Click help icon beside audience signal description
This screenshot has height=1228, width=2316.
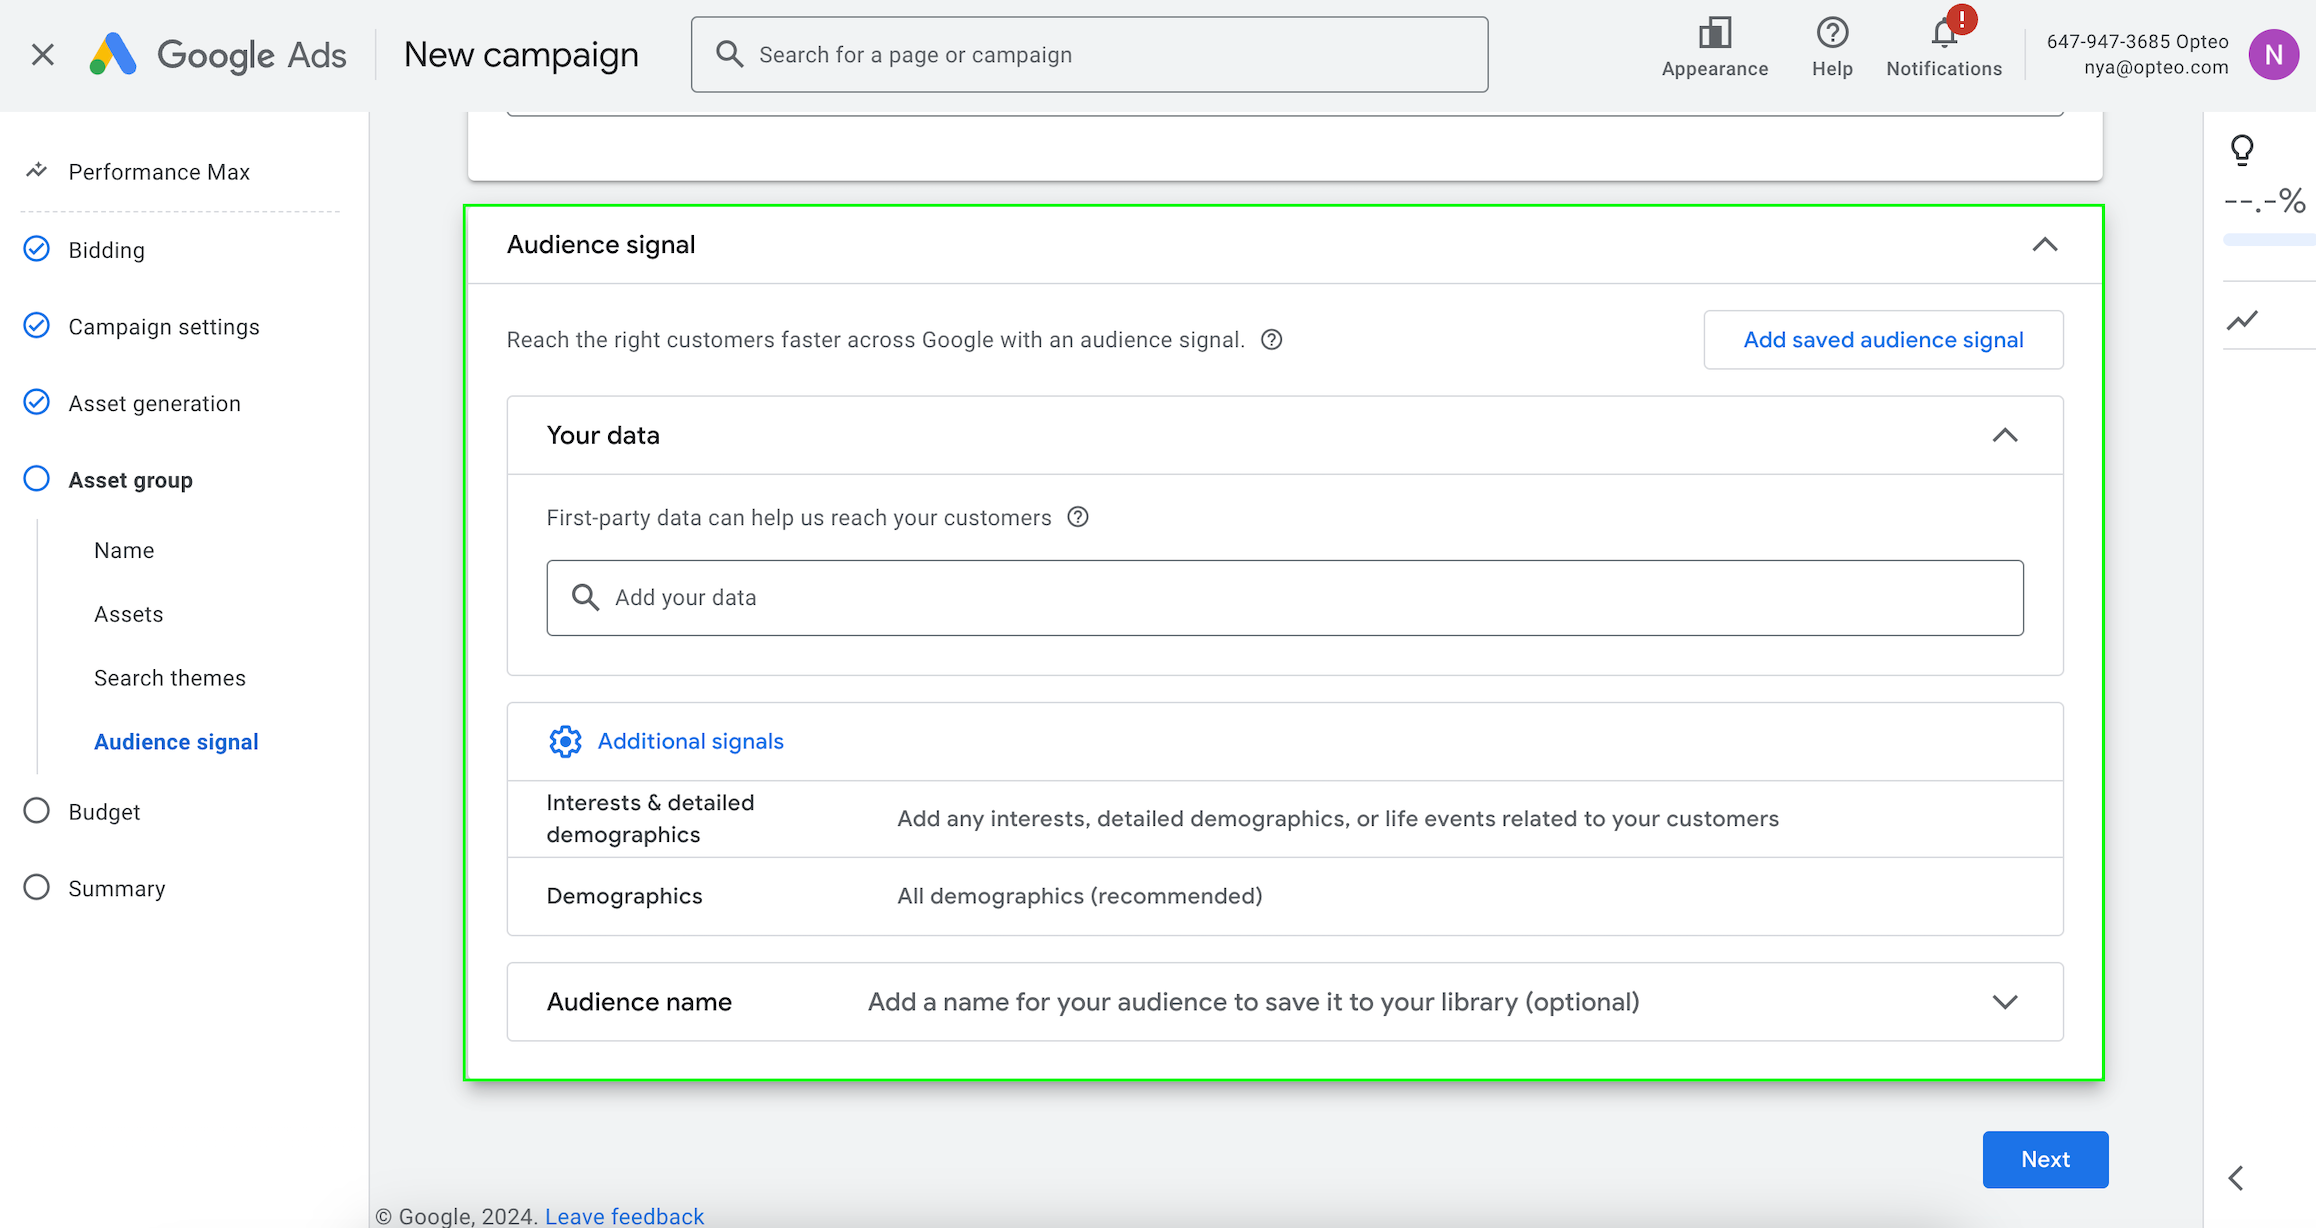(1271, 340)
